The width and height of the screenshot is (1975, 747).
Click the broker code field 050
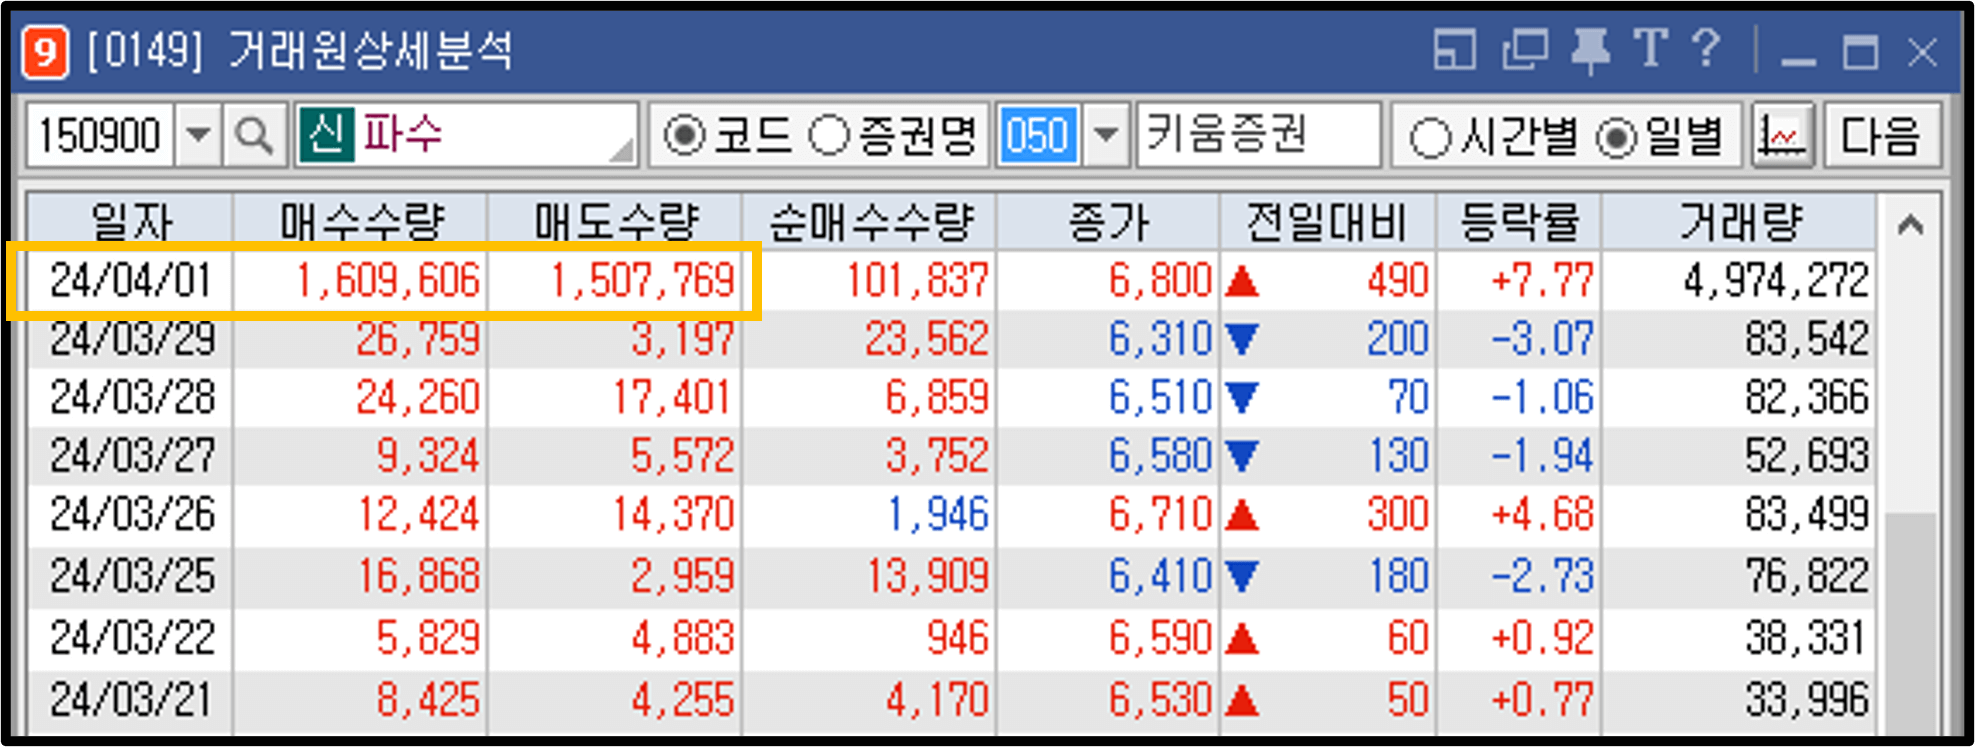coord(1039,135)
